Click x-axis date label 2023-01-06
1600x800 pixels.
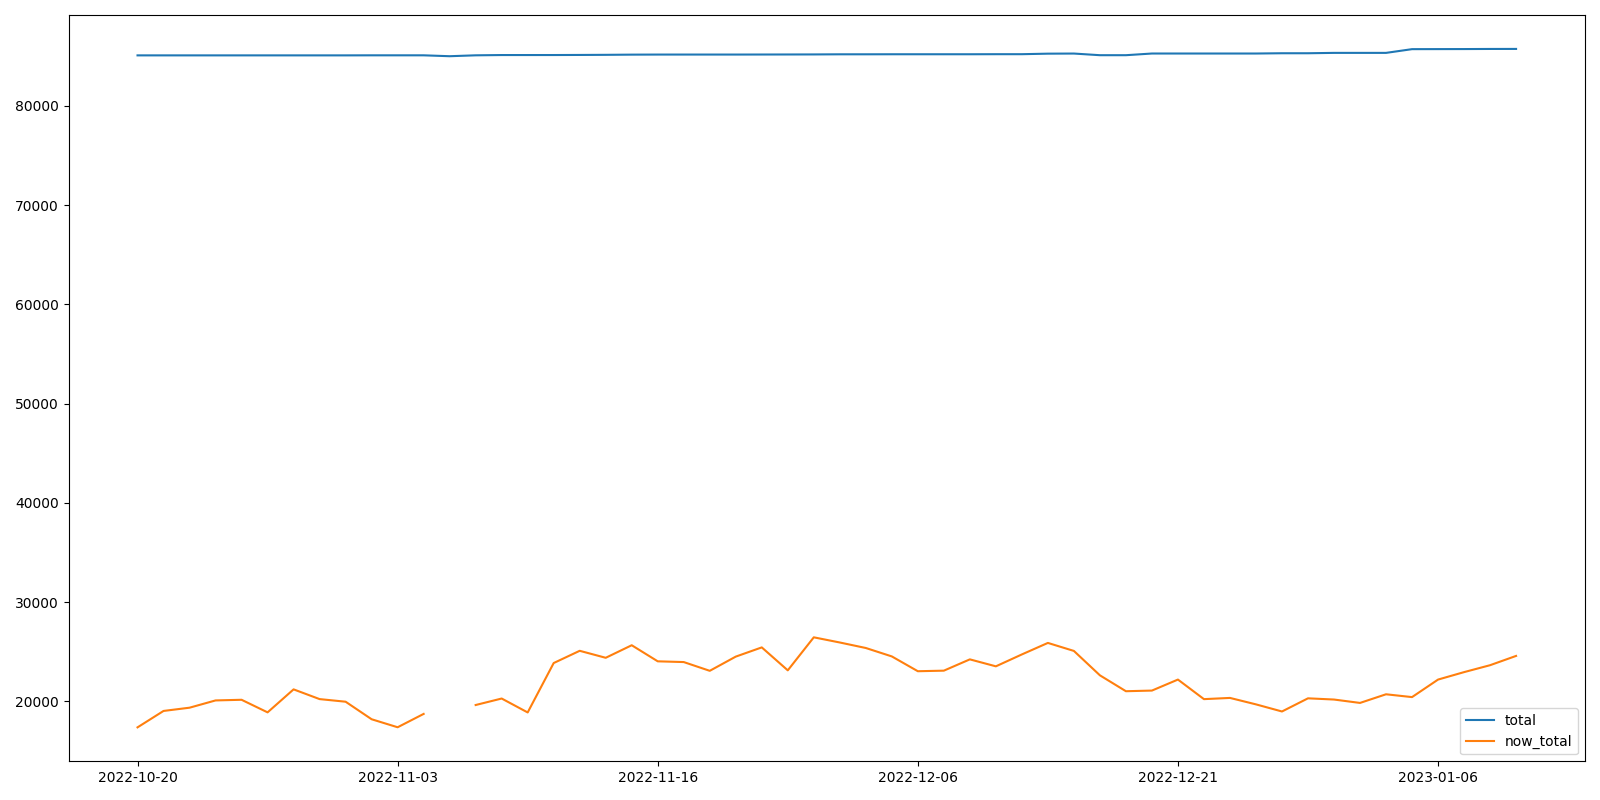[x=1438, y=777]
